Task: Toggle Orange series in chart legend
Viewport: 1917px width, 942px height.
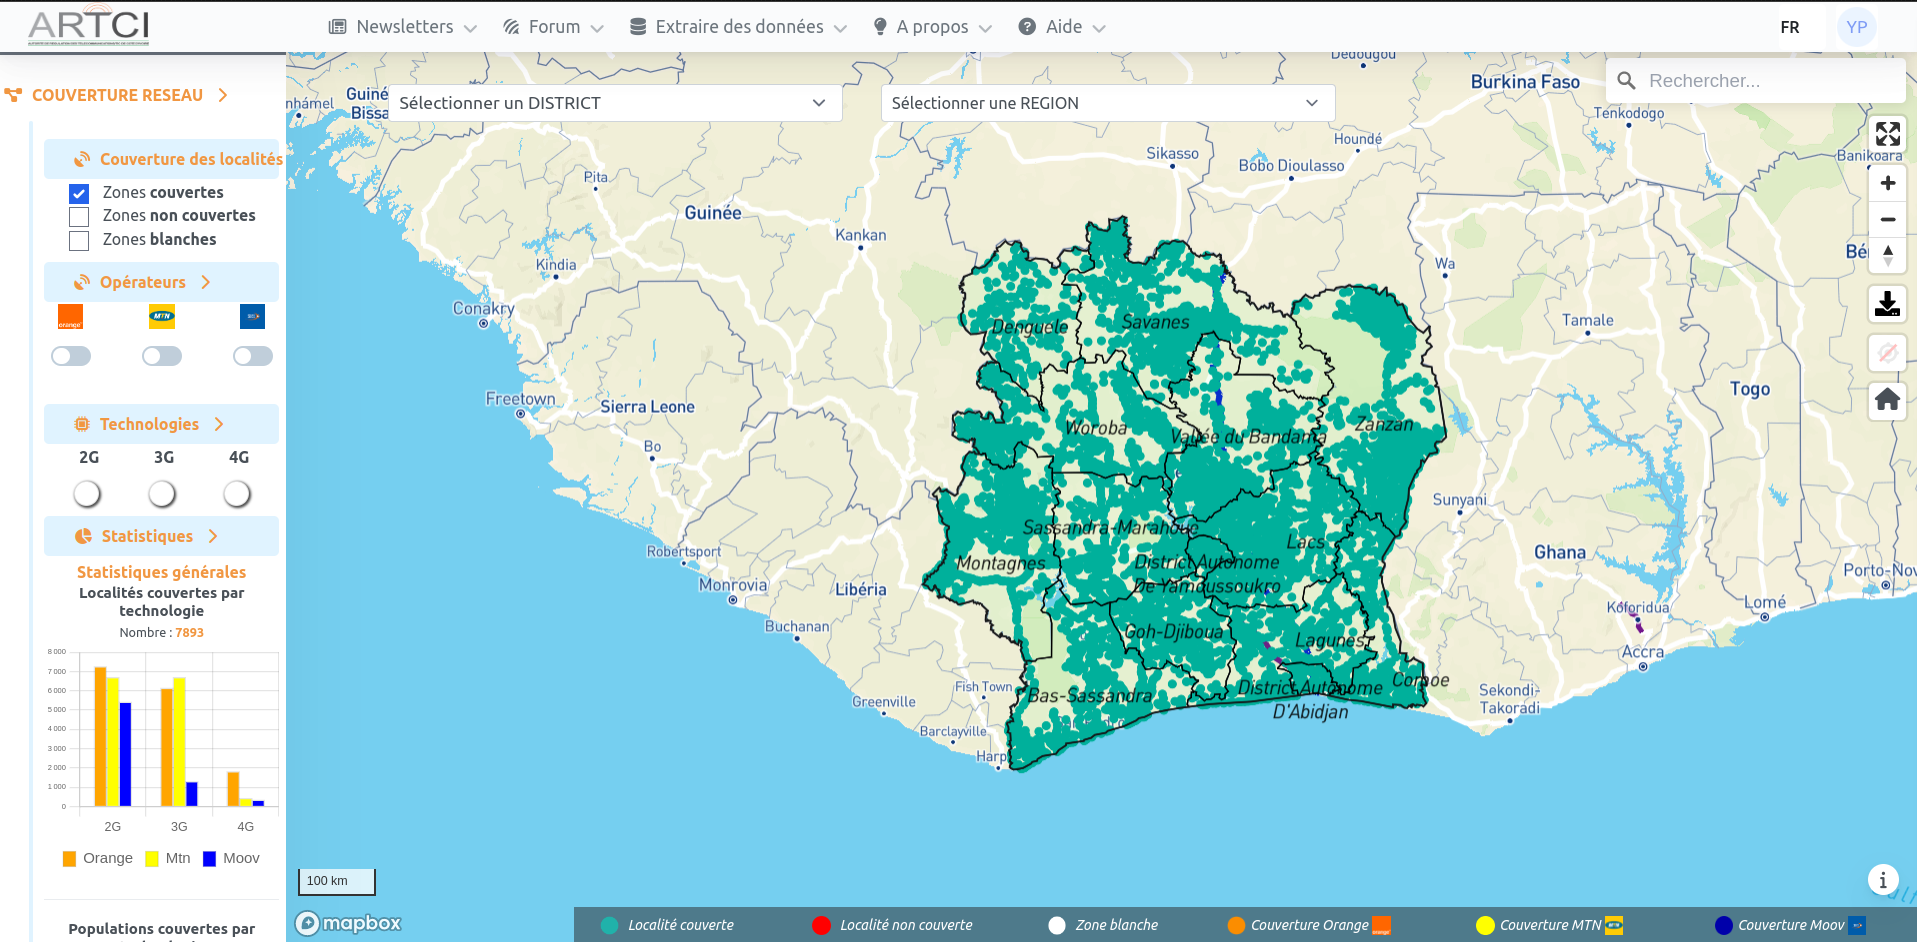Action: tap(97, 858)
